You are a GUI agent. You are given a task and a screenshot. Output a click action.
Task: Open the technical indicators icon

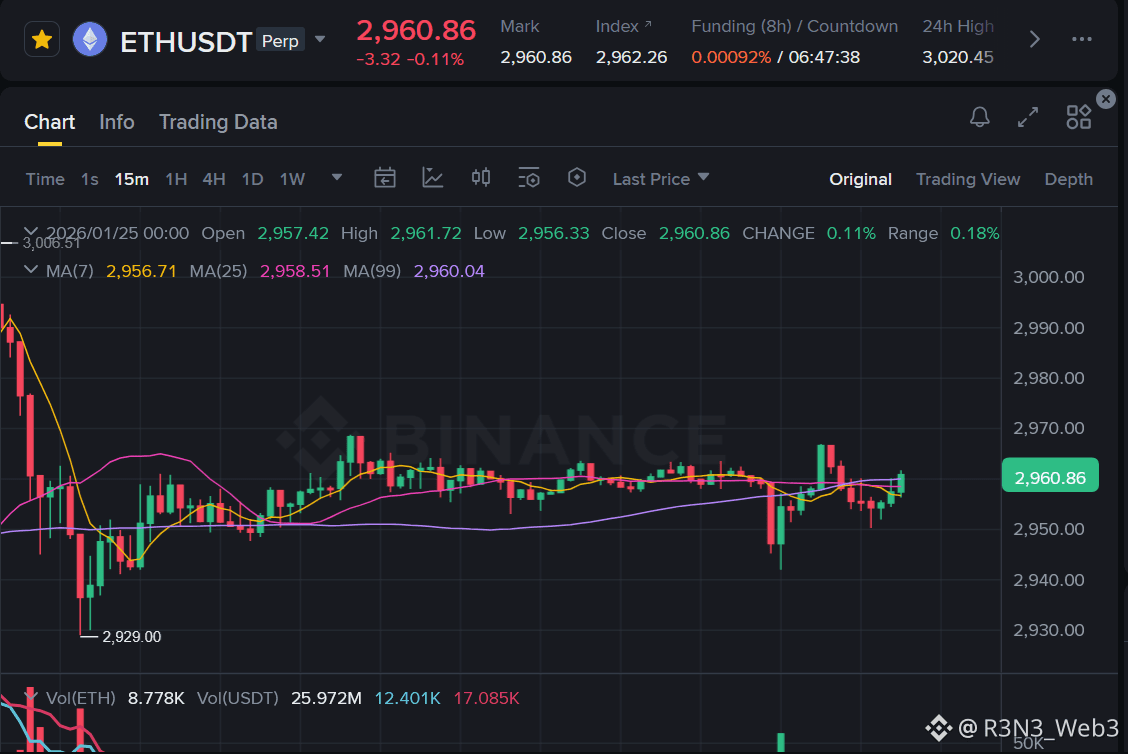pyautogui.click(x=481, y=177)
